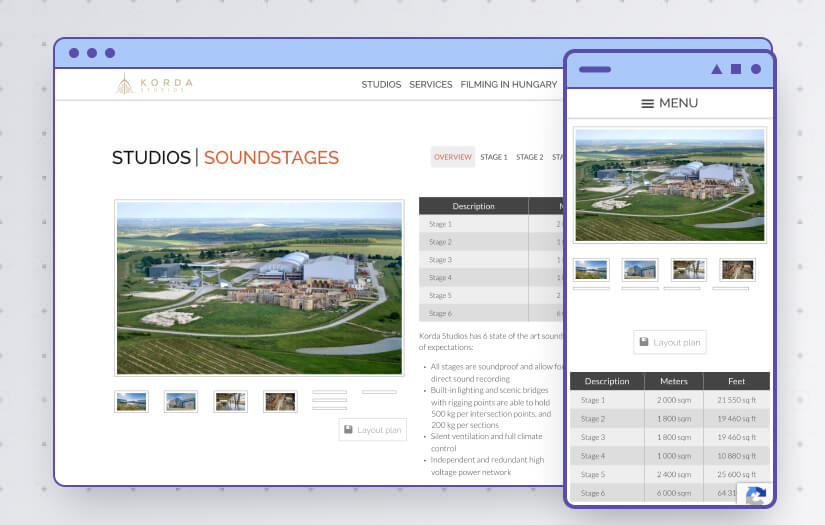Click the 10 880 sq ft cell
825x525 pixels.
pyautogui.click(x=737, y=456)
